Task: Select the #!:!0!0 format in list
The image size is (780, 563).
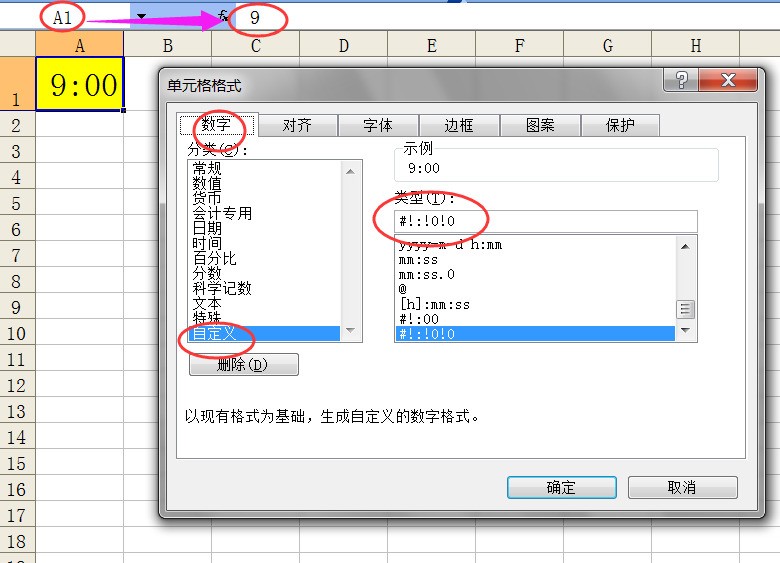Action: tap(535, 334)
